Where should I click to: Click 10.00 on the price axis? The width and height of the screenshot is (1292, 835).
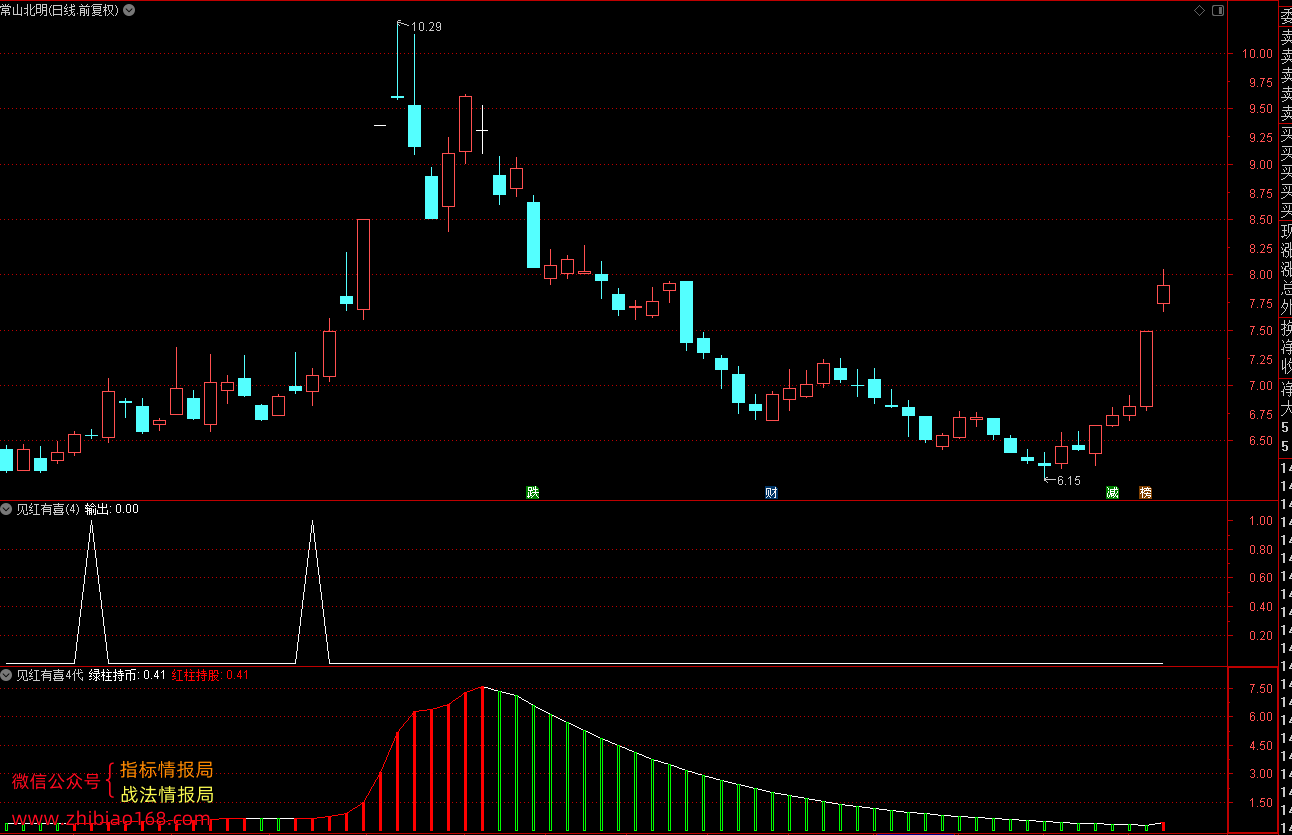click(1257, 54)
